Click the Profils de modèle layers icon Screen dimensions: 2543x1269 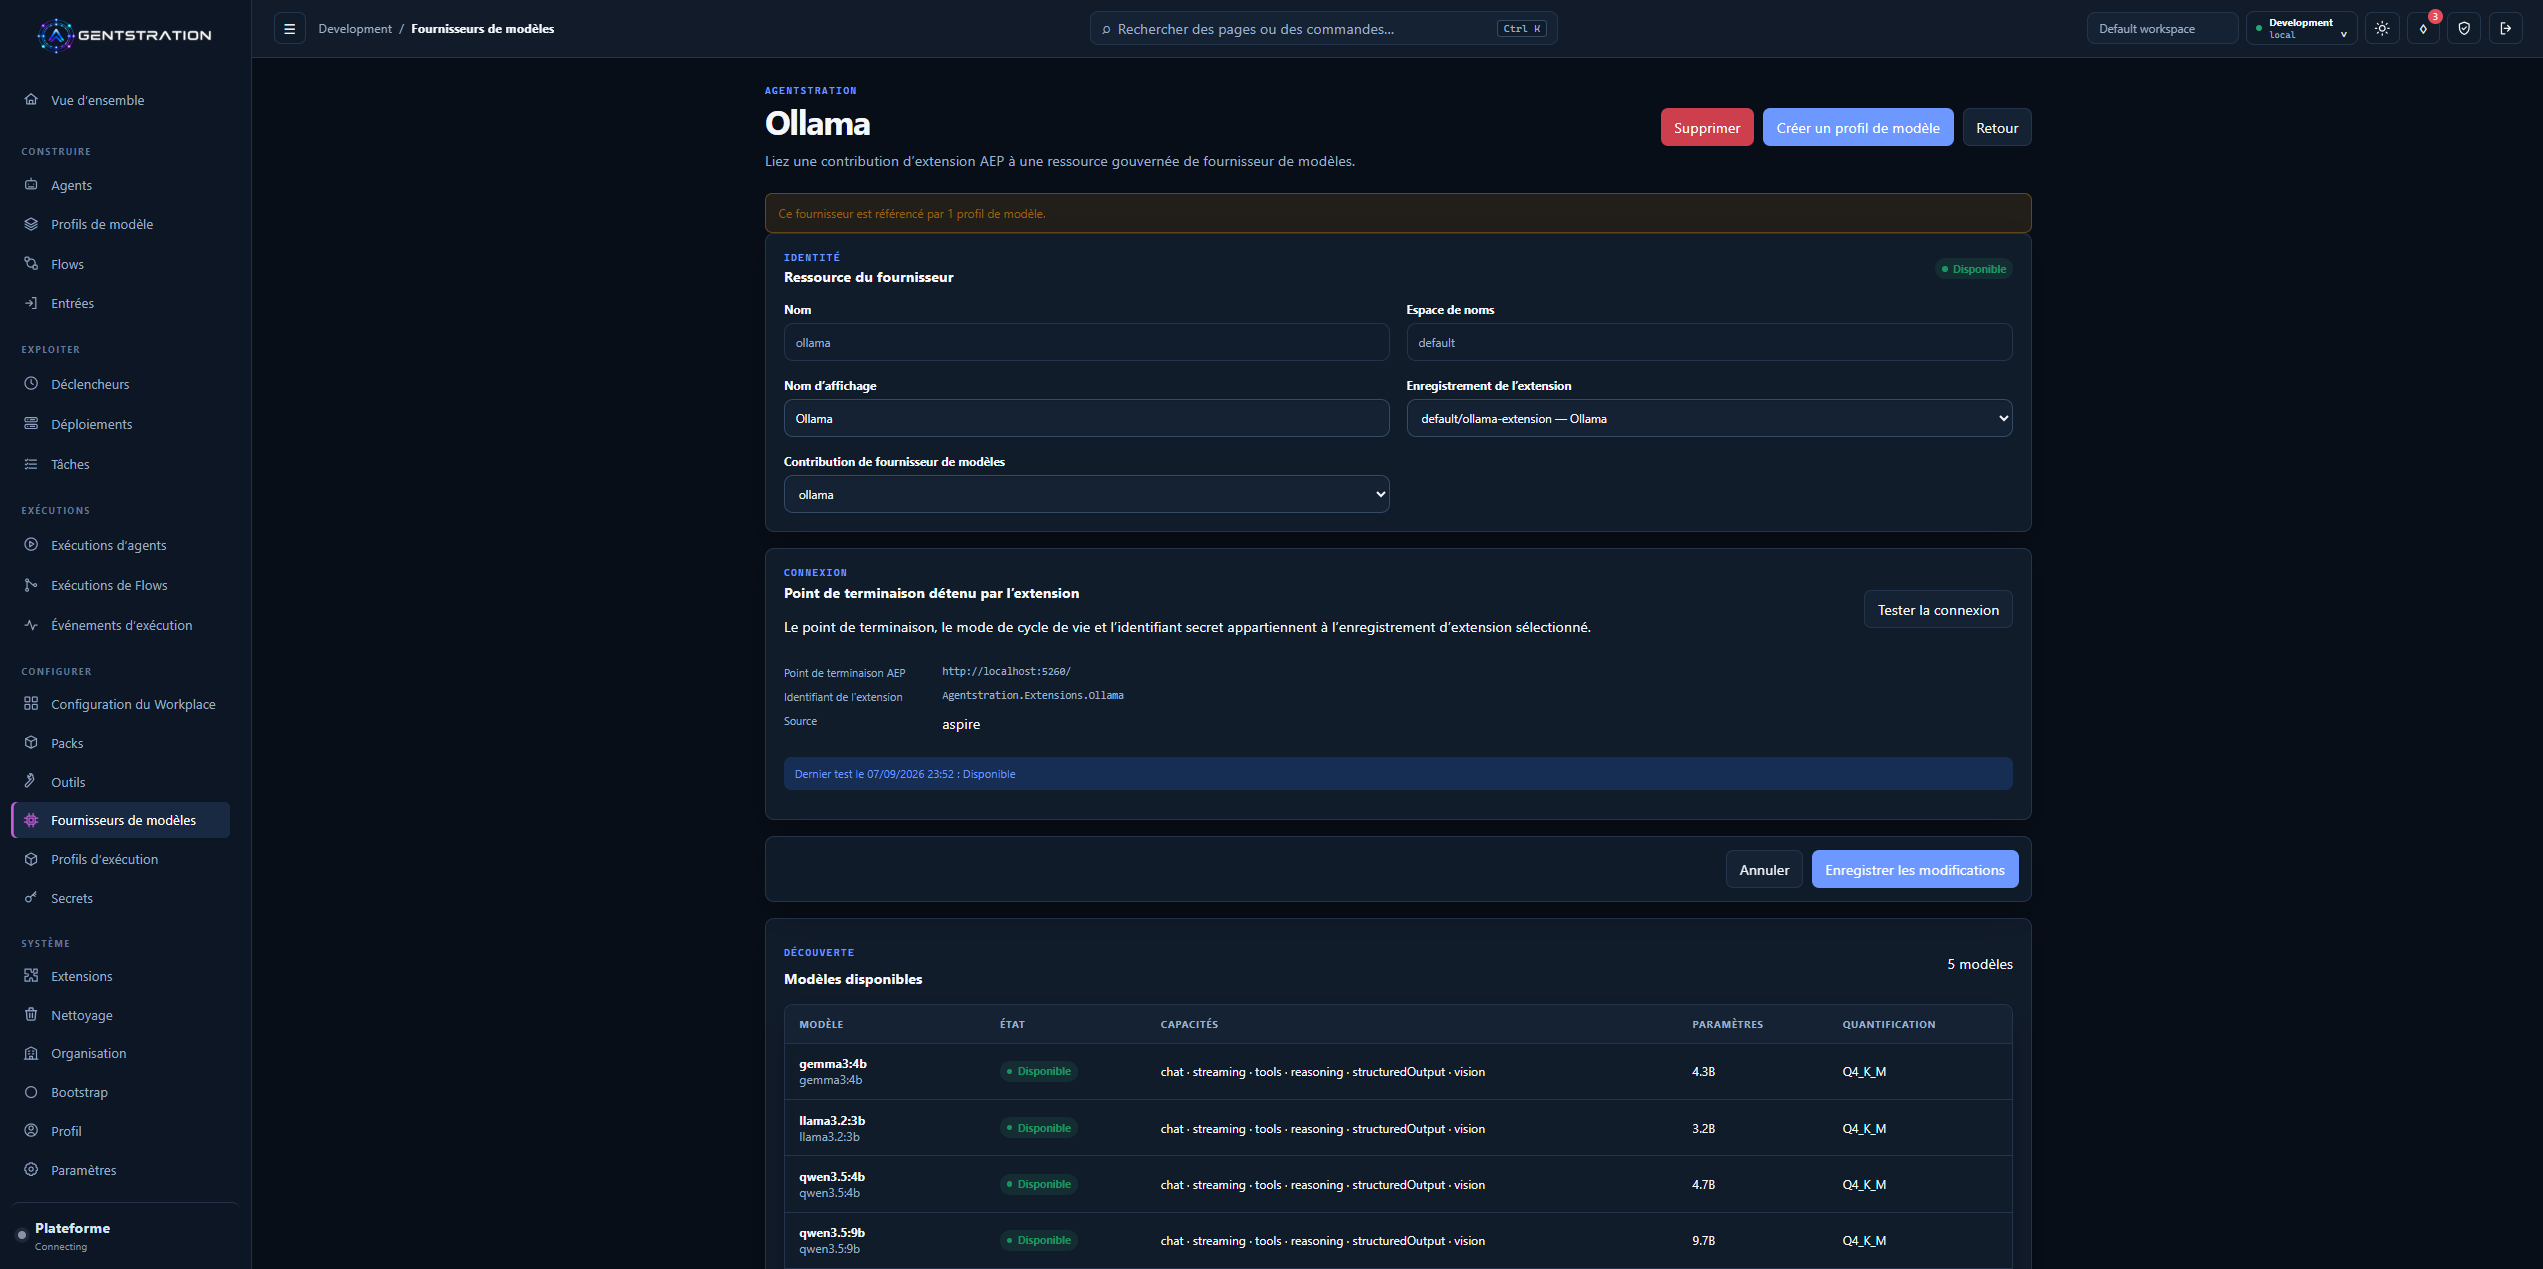(31, 224)
